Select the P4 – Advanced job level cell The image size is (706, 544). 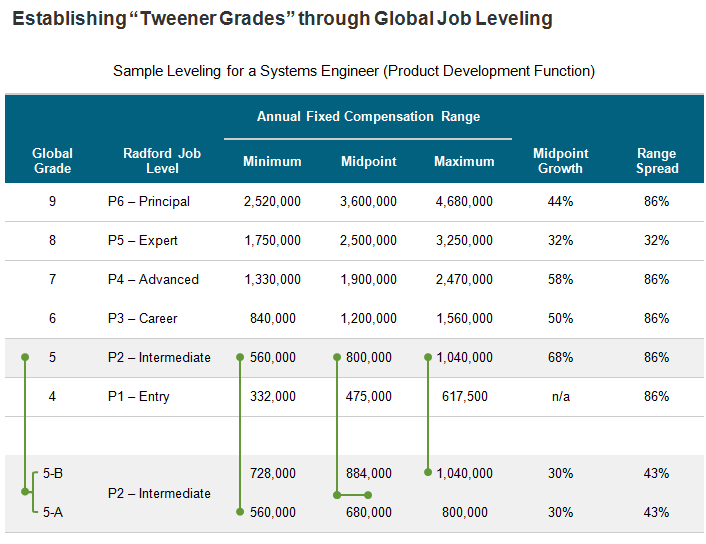(x=153, y=280)
